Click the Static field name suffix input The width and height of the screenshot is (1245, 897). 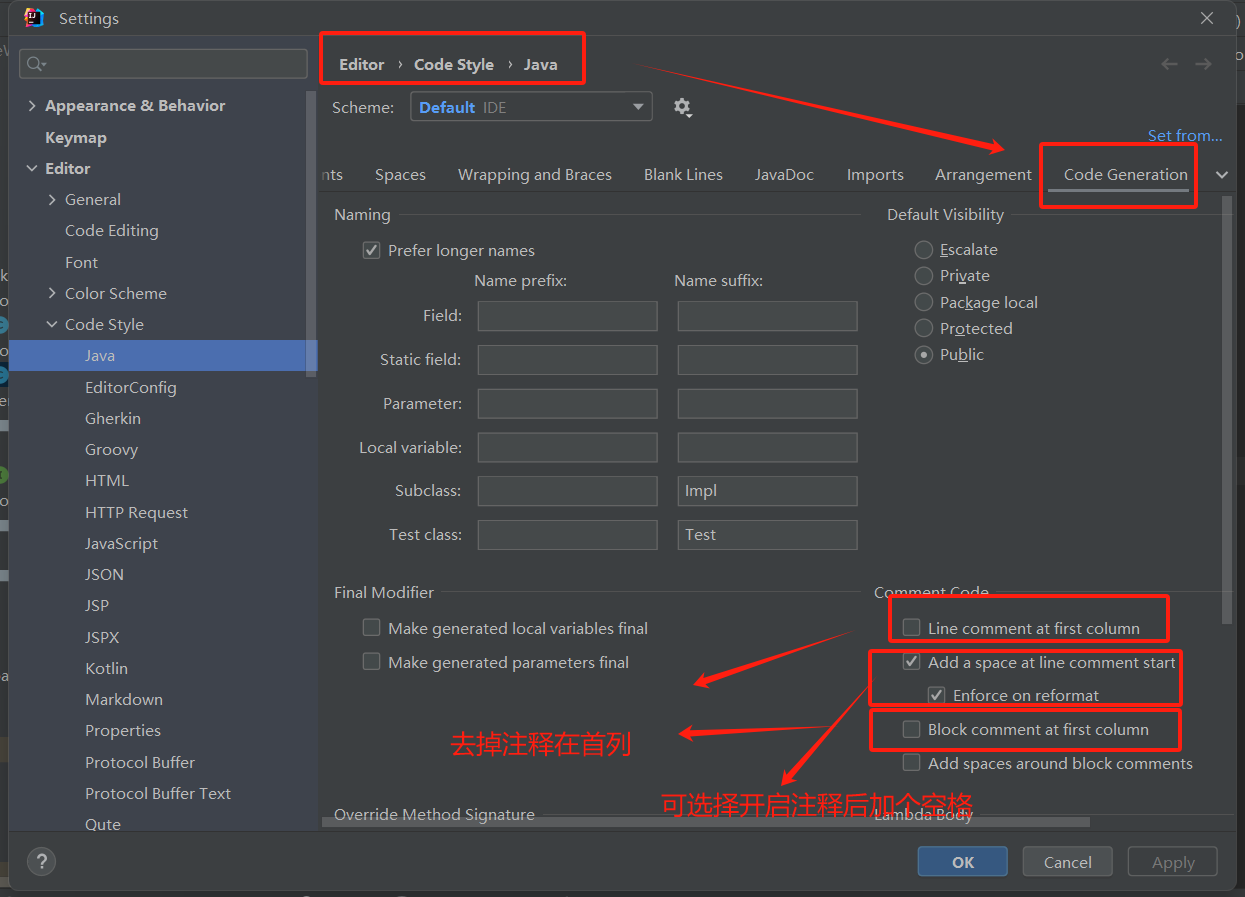pos(768,360)
